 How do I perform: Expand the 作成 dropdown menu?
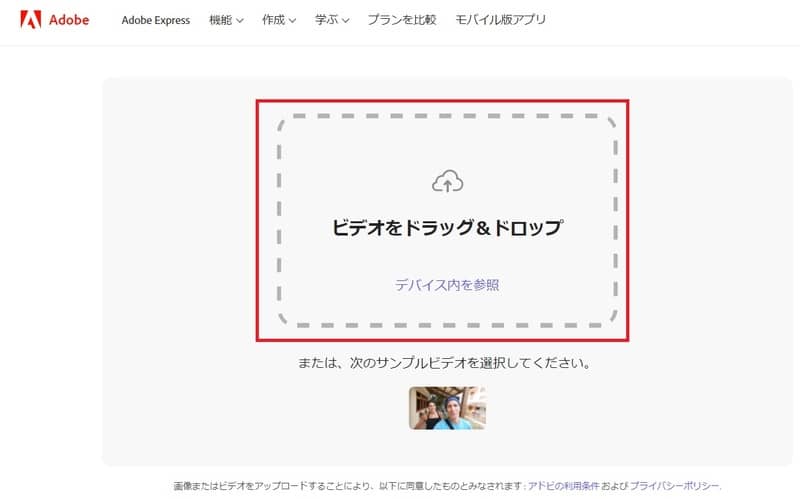point(279,20)
